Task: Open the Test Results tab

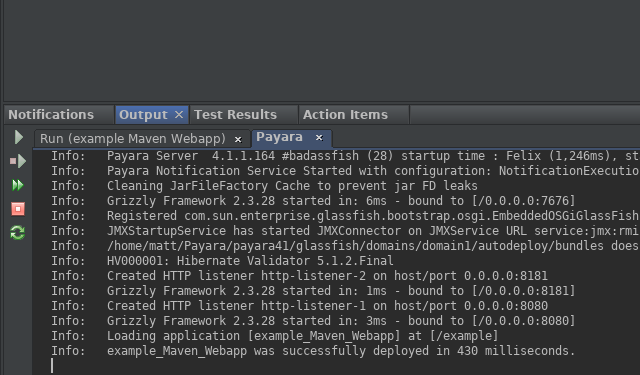Action: pyautogui.click(x=236, y=115)
